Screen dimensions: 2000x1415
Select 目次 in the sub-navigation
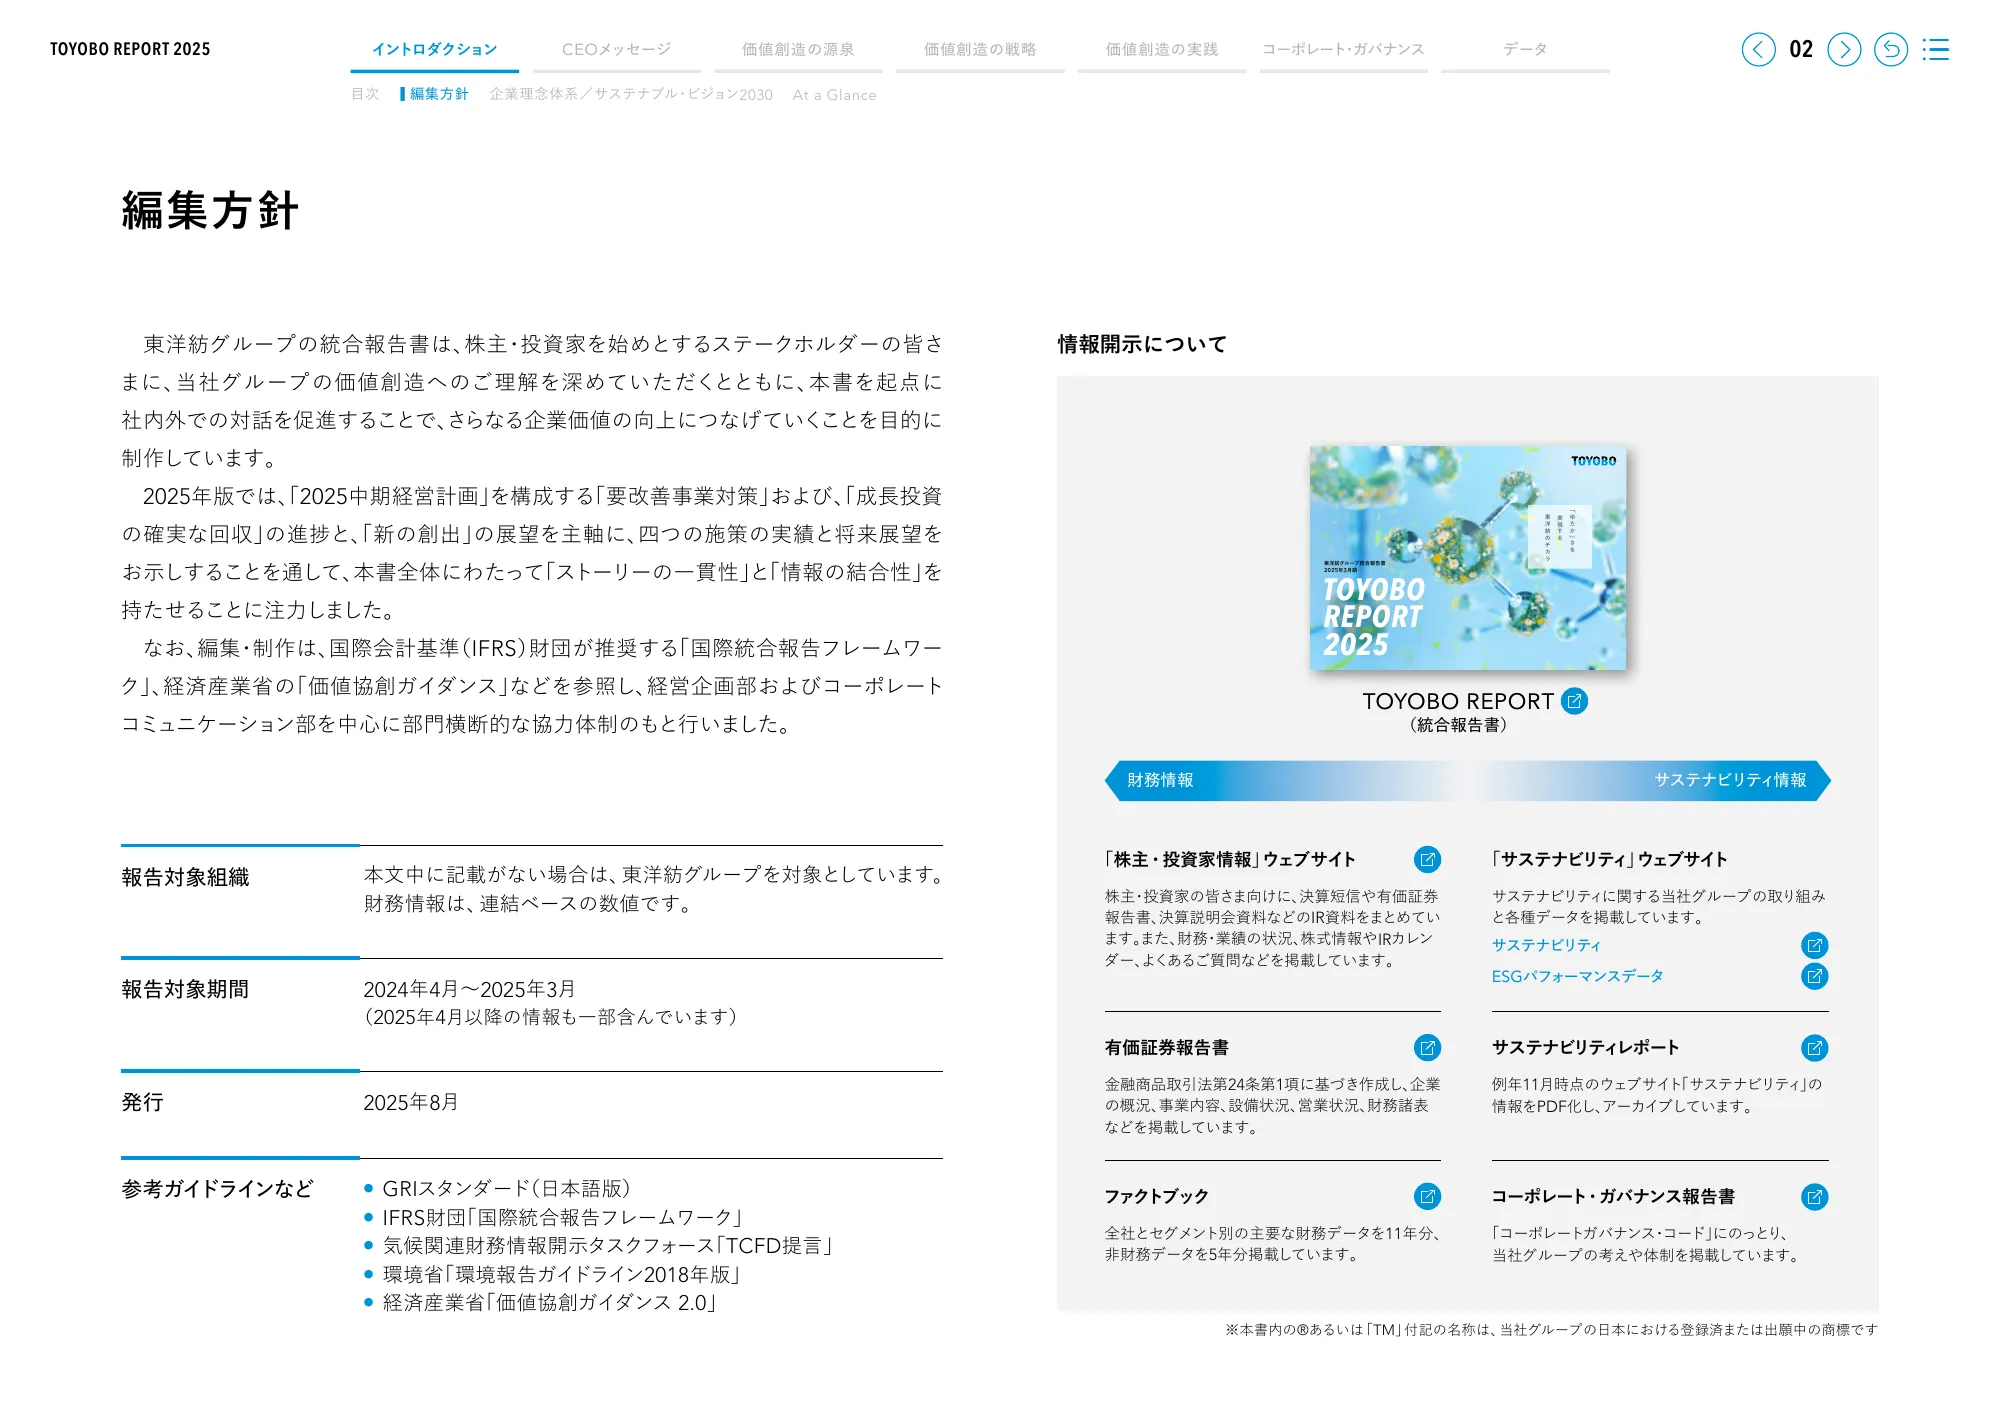point(366,95)
